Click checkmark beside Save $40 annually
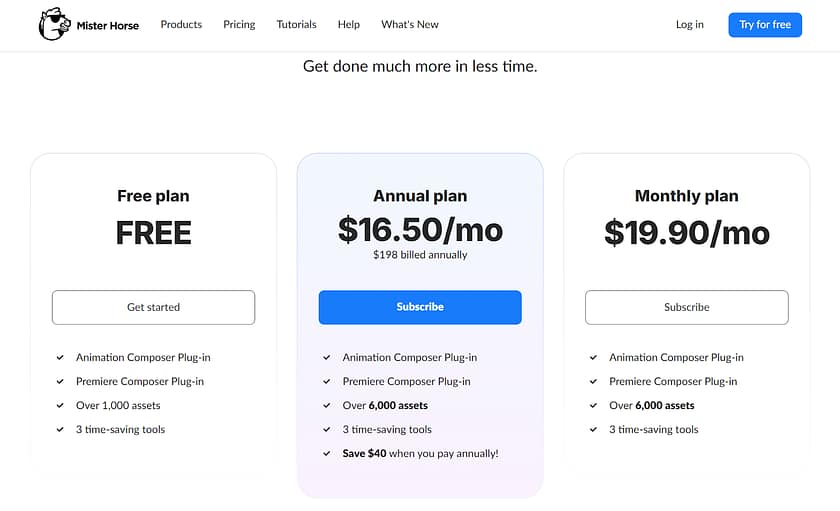 [x=327, y=454]
